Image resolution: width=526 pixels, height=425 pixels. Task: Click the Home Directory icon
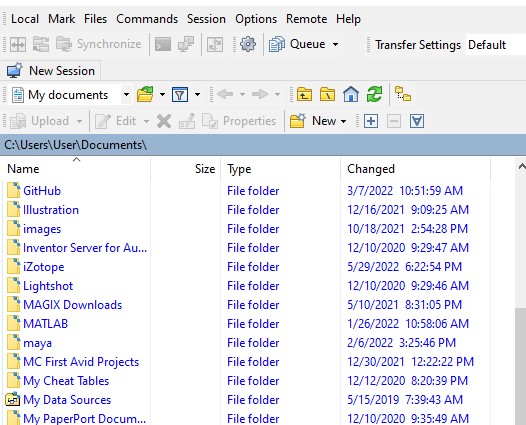click(x=351, y=95)
